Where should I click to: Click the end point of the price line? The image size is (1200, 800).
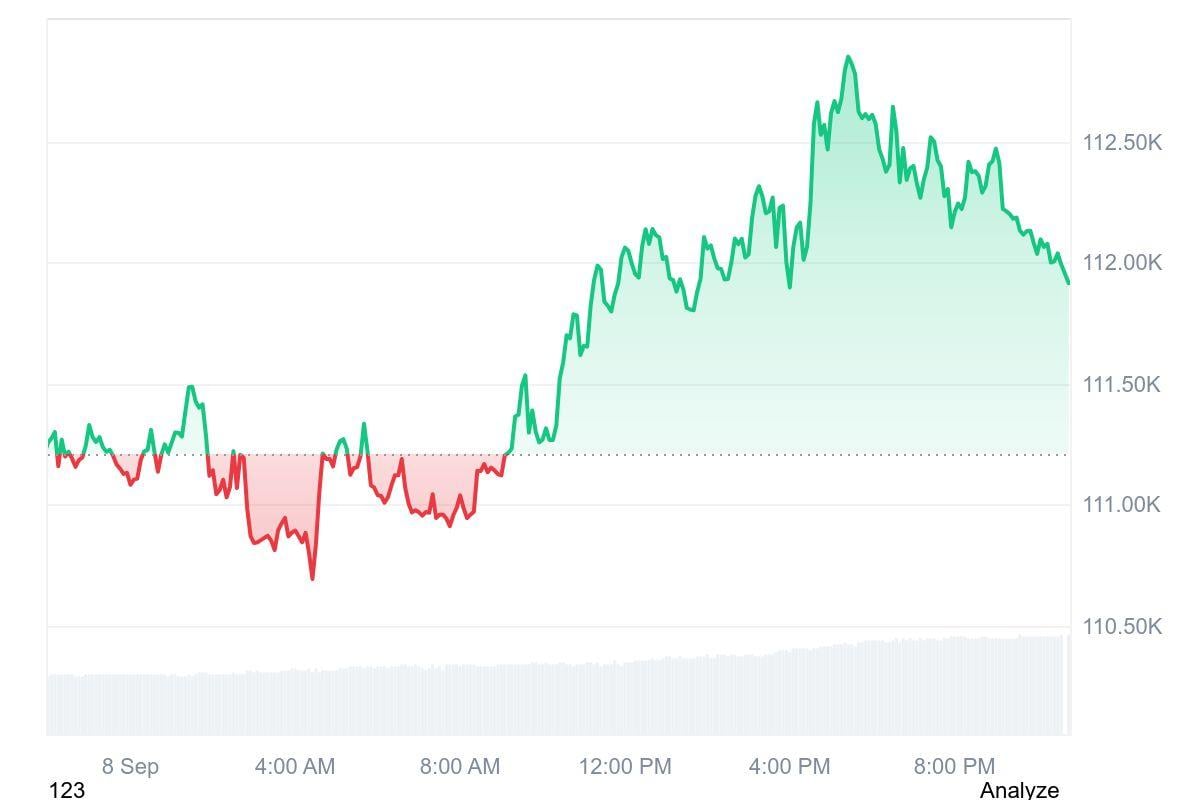tap(1068, 283)
